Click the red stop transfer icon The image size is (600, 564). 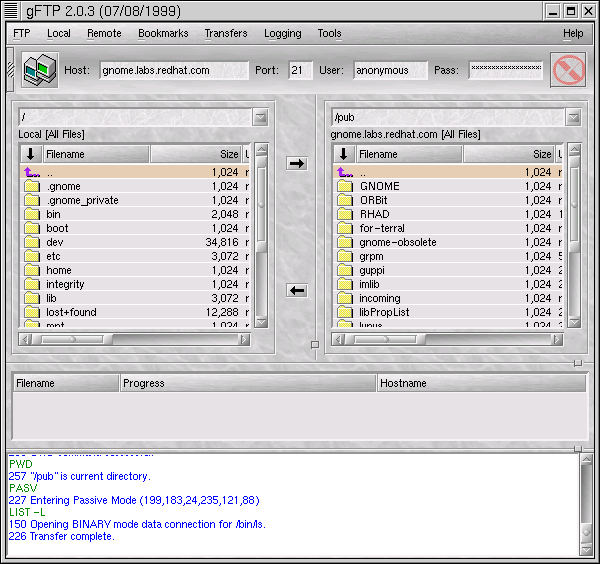tap(569, 70)
